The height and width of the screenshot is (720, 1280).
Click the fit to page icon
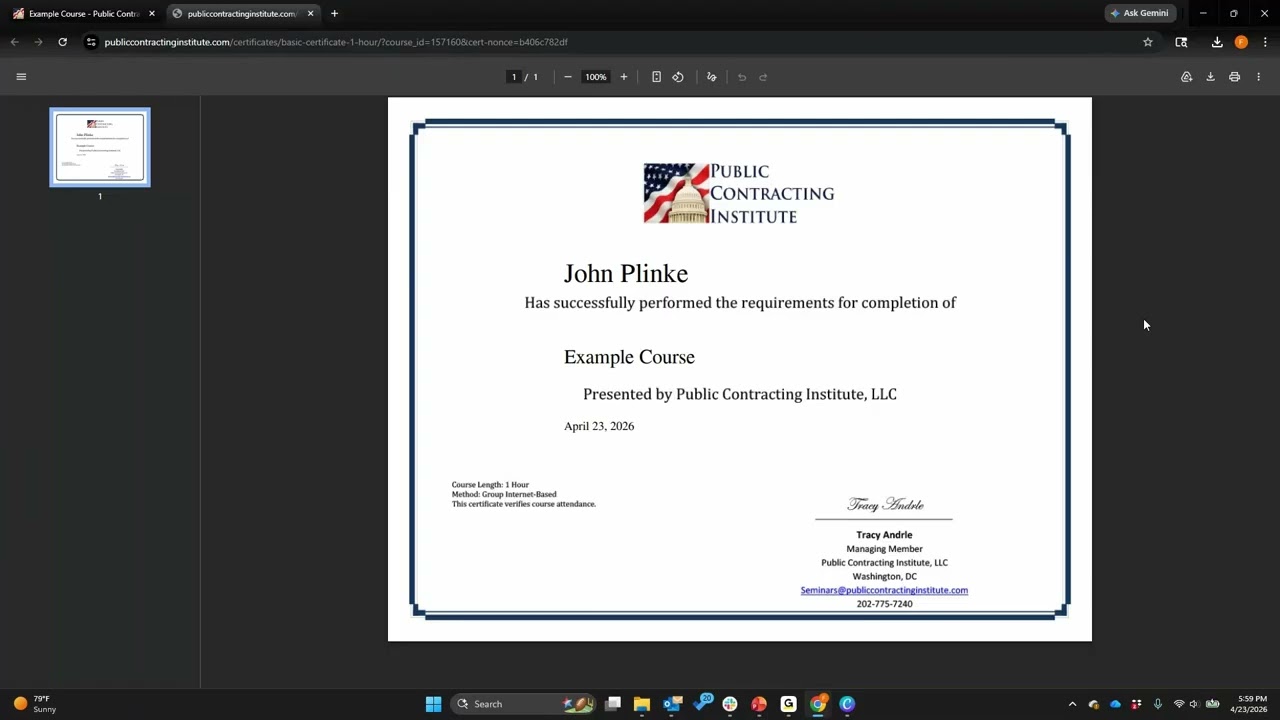[x=656, y=77]
